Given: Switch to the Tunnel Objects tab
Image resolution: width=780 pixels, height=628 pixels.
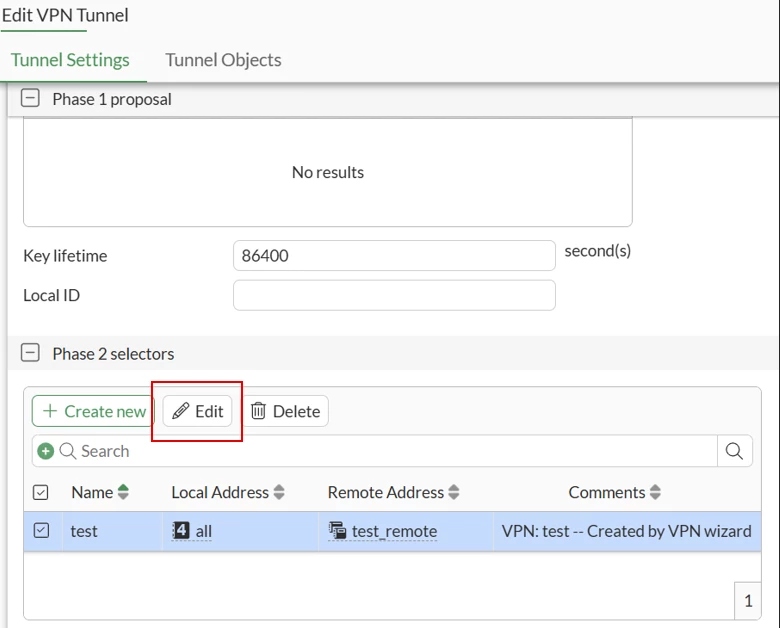Looking at the screenshot, I should [x=223, y=60].
